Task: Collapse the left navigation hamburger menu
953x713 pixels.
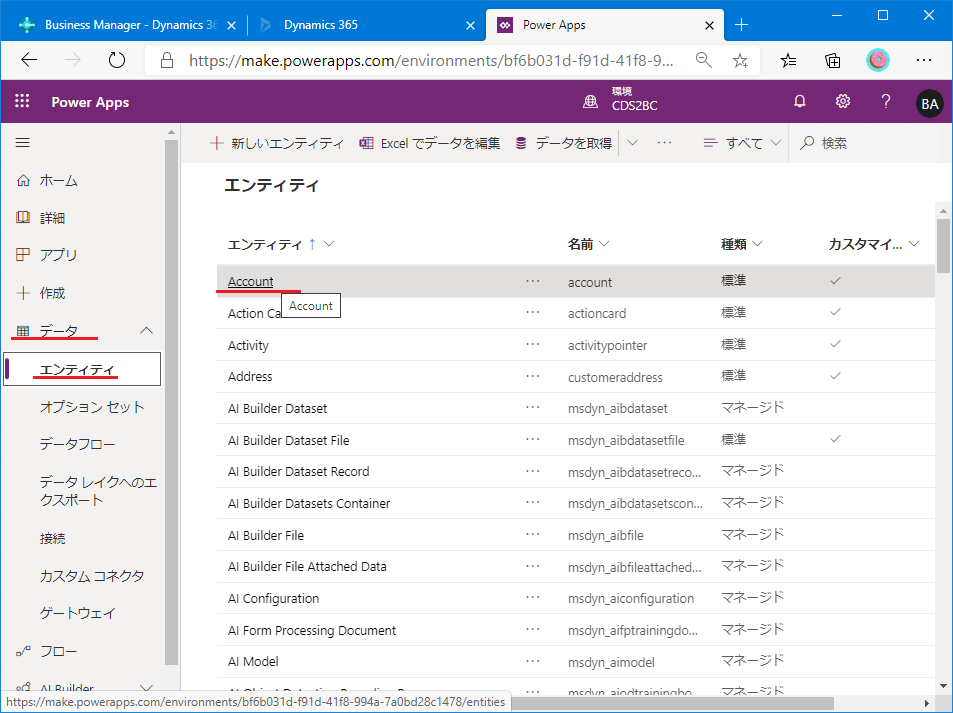Action: click(x=22, y=143)
